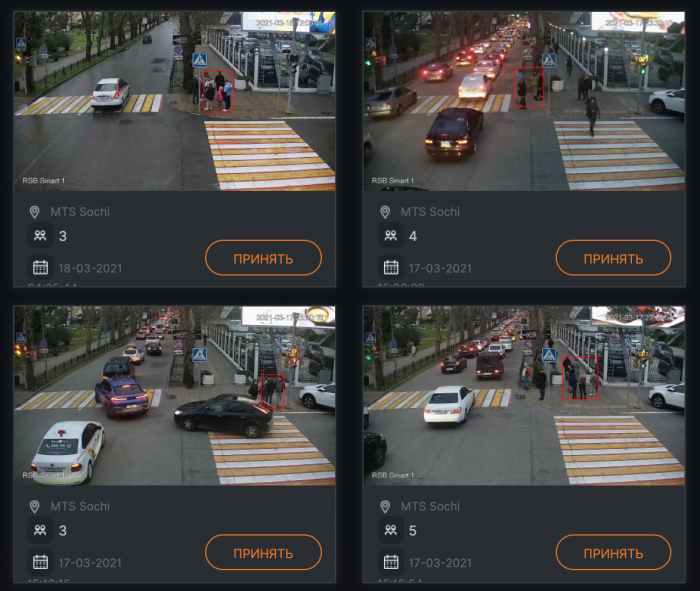The image size is (700, 591).
Task: Select the date text 18-03-2021
Action: point(90,268)
